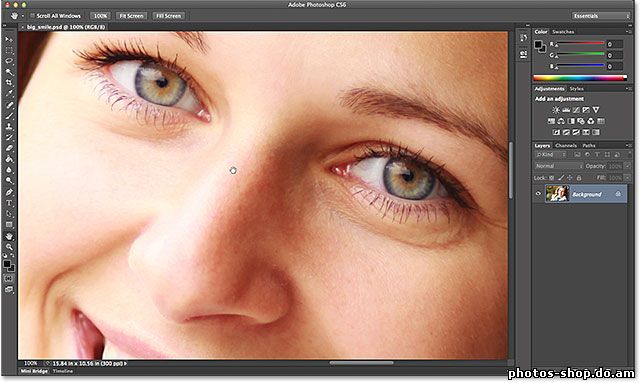Image resolution: width=640 pixels, height=383 pixels.
Task: Open the Essentials workspace dropdown
Action: [601, 16]
